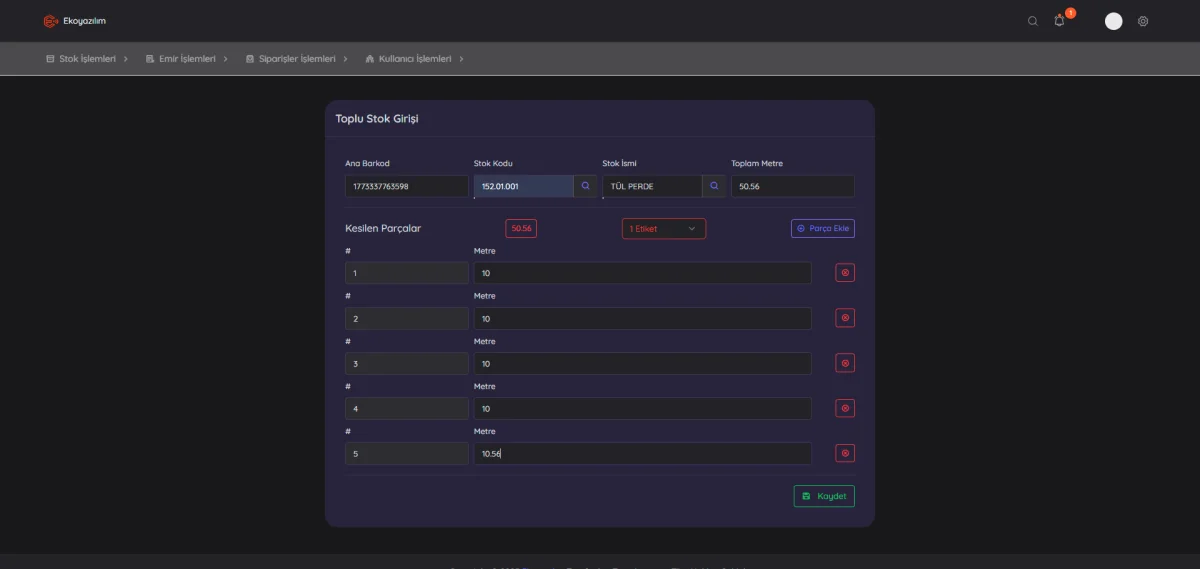Screen dimensions: 1200x569
Task: Delete piece row 4
Action: coord(845,408)
